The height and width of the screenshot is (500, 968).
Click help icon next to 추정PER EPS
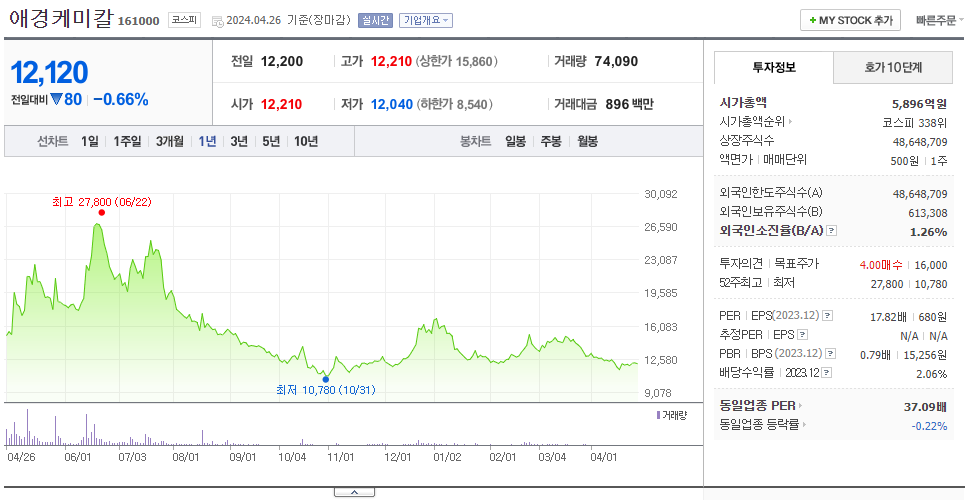[x=803, y=335]
